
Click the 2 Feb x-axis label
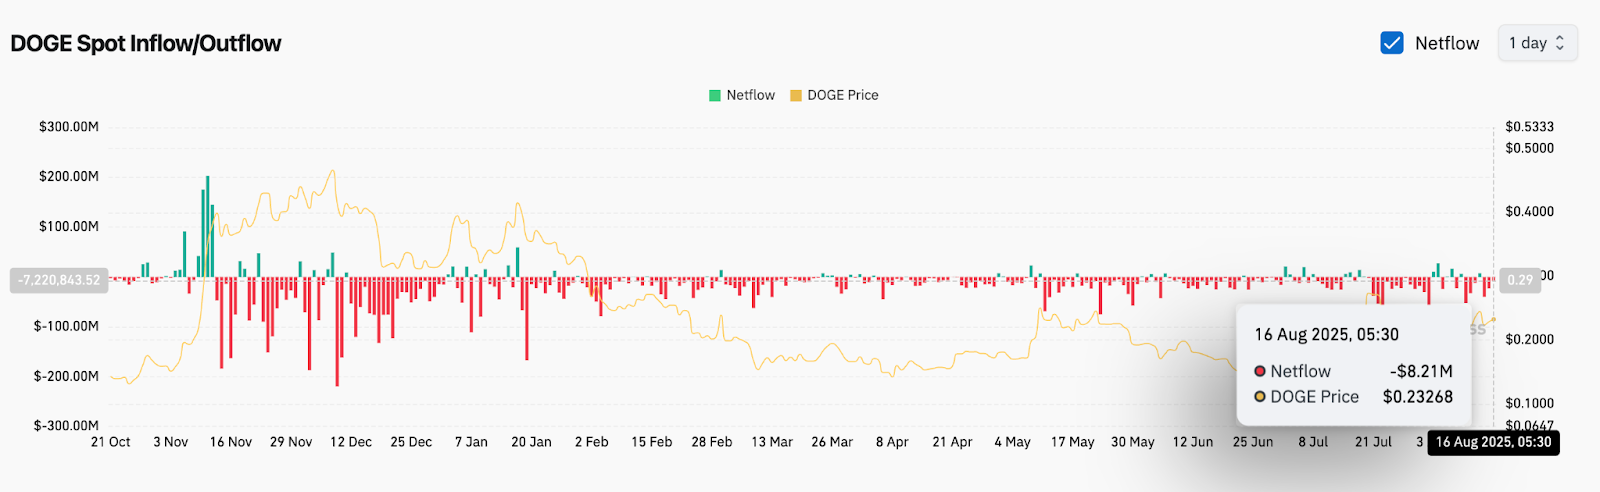click(591, 442)
